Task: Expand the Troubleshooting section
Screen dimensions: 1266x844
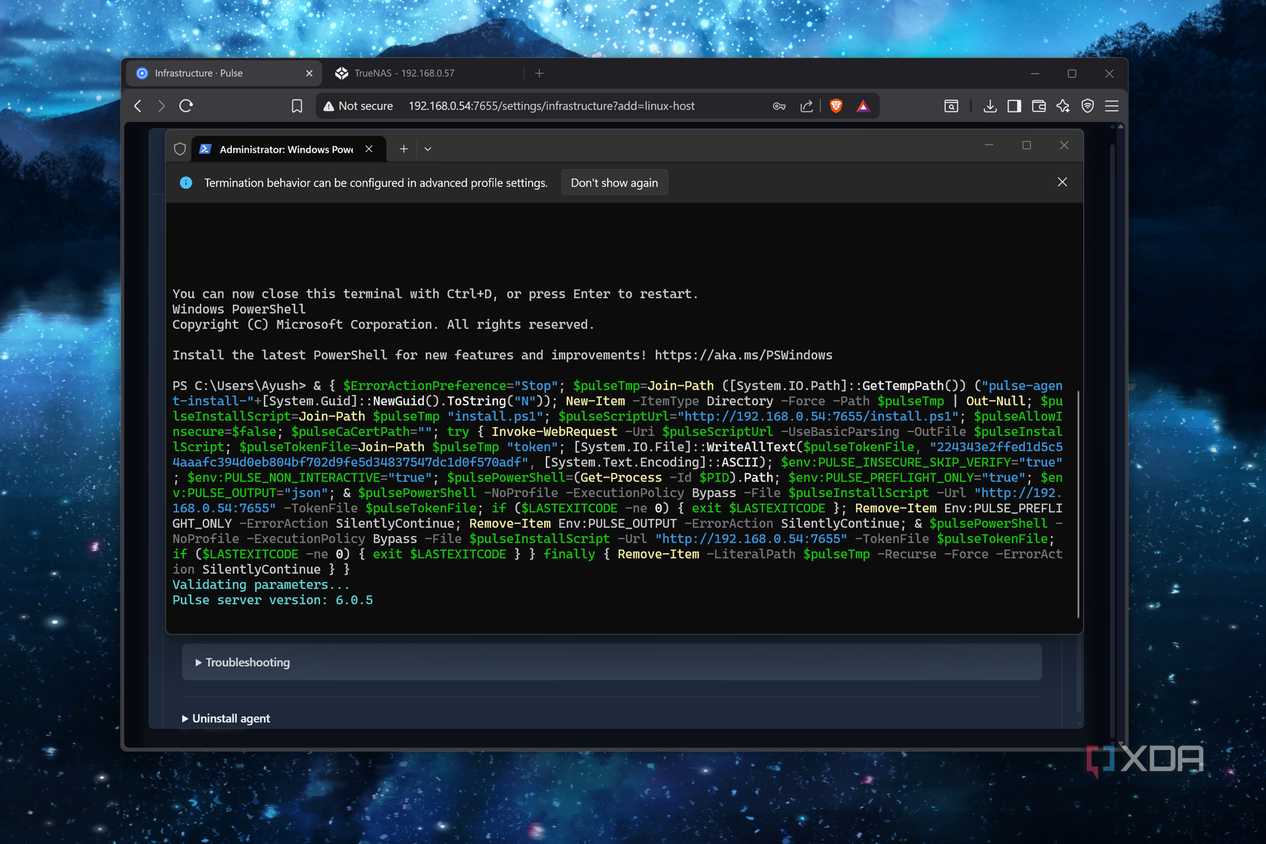Action: (612, 662)
